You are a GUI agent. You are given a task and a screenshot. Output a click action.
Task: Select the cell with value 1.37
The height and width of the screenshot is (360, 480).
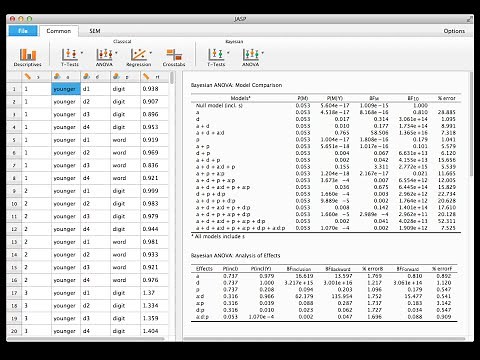pos(154,293)
